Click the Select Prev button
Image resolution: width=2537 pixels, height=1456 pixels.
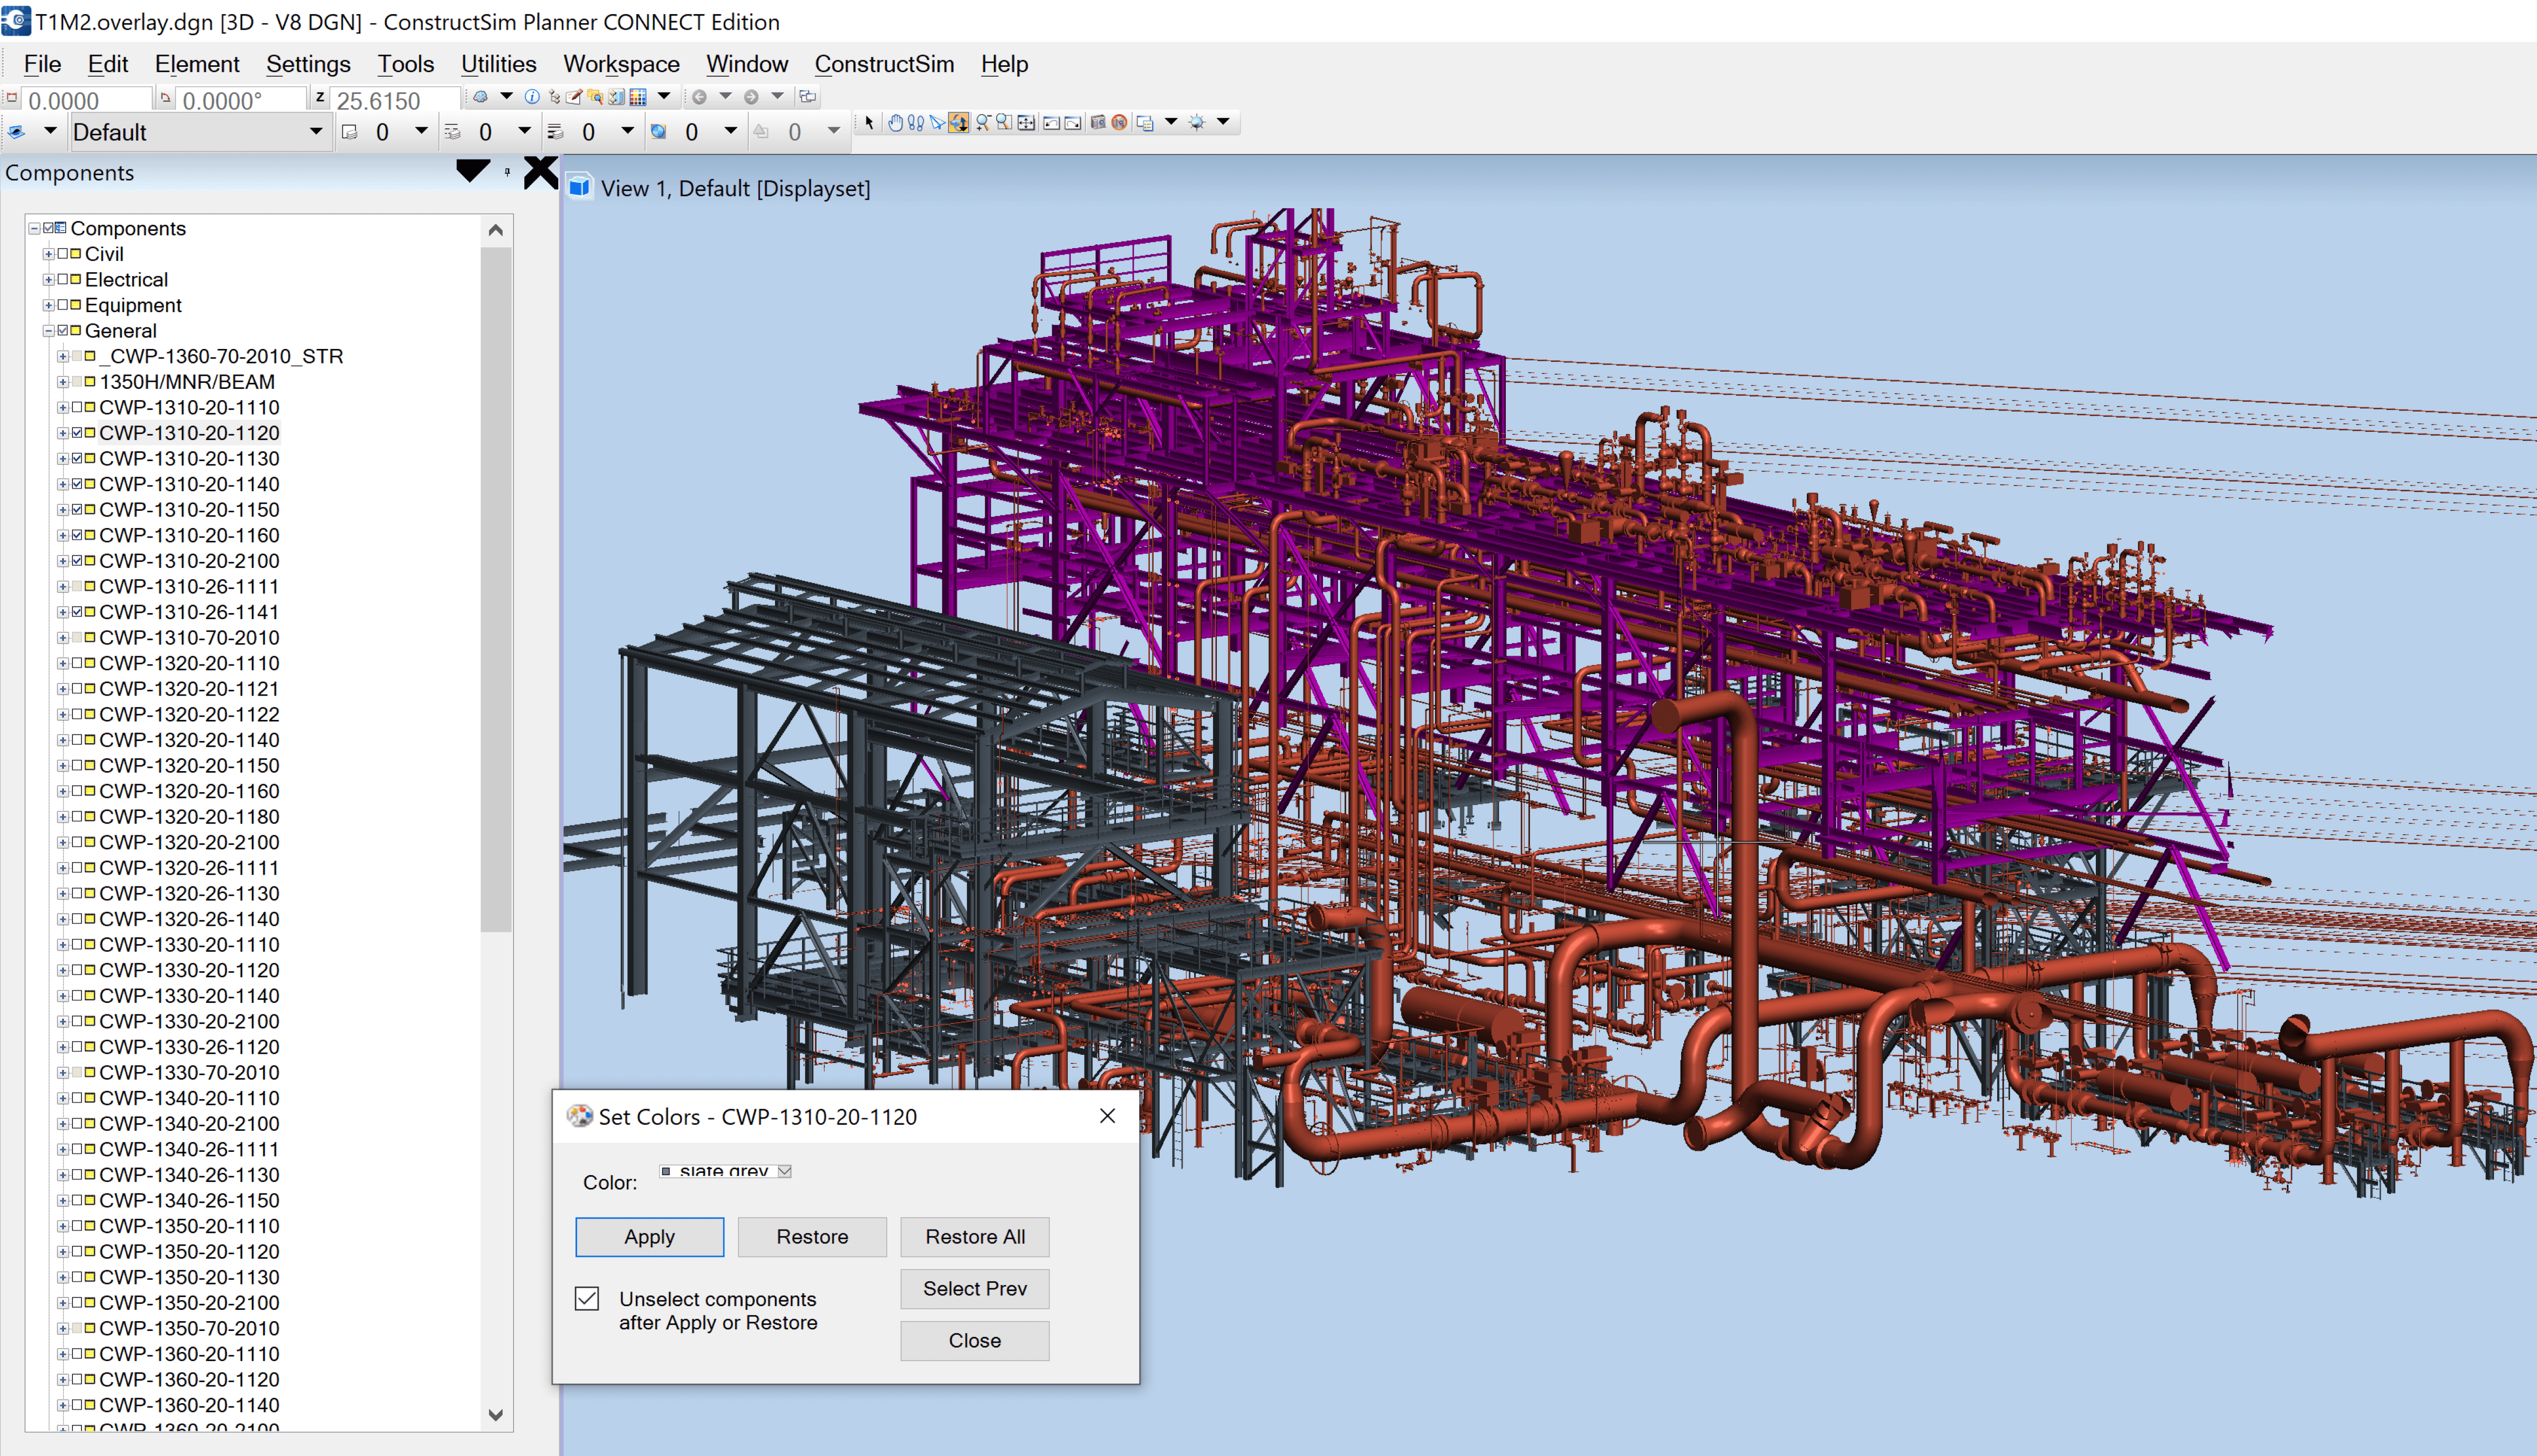(974, 1288)
